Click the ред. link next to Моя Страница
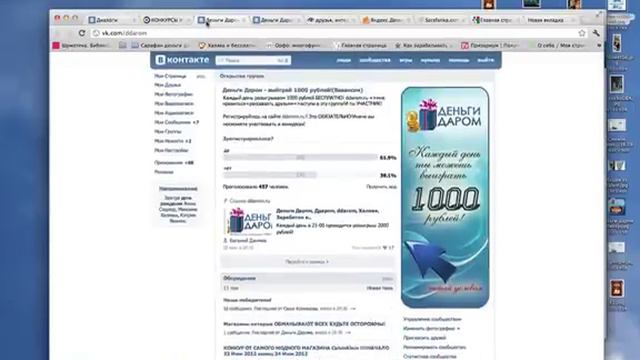 pos(200,76)
